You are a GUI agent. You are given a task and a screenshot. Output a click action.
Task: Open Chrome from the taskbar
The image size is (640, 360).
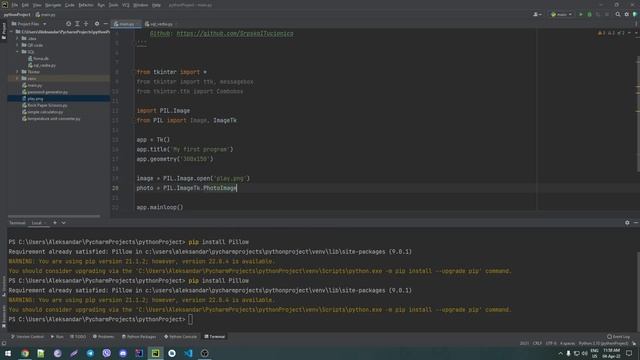(x=25, y=353)
